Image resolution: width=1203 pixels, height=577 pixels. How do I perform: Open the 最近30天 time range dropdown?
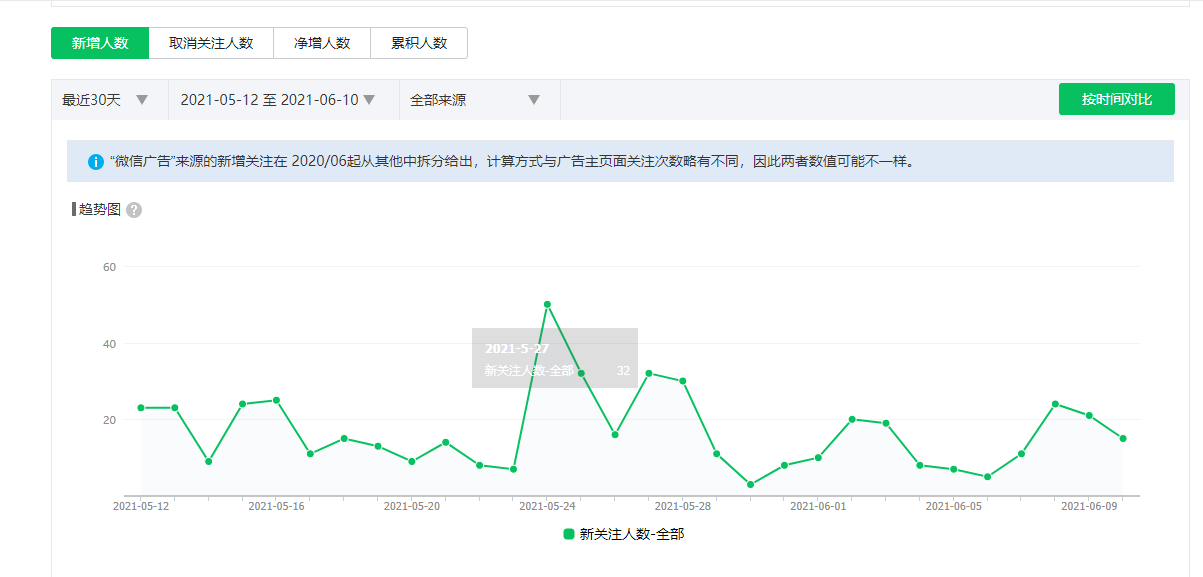tap(106, 100)
